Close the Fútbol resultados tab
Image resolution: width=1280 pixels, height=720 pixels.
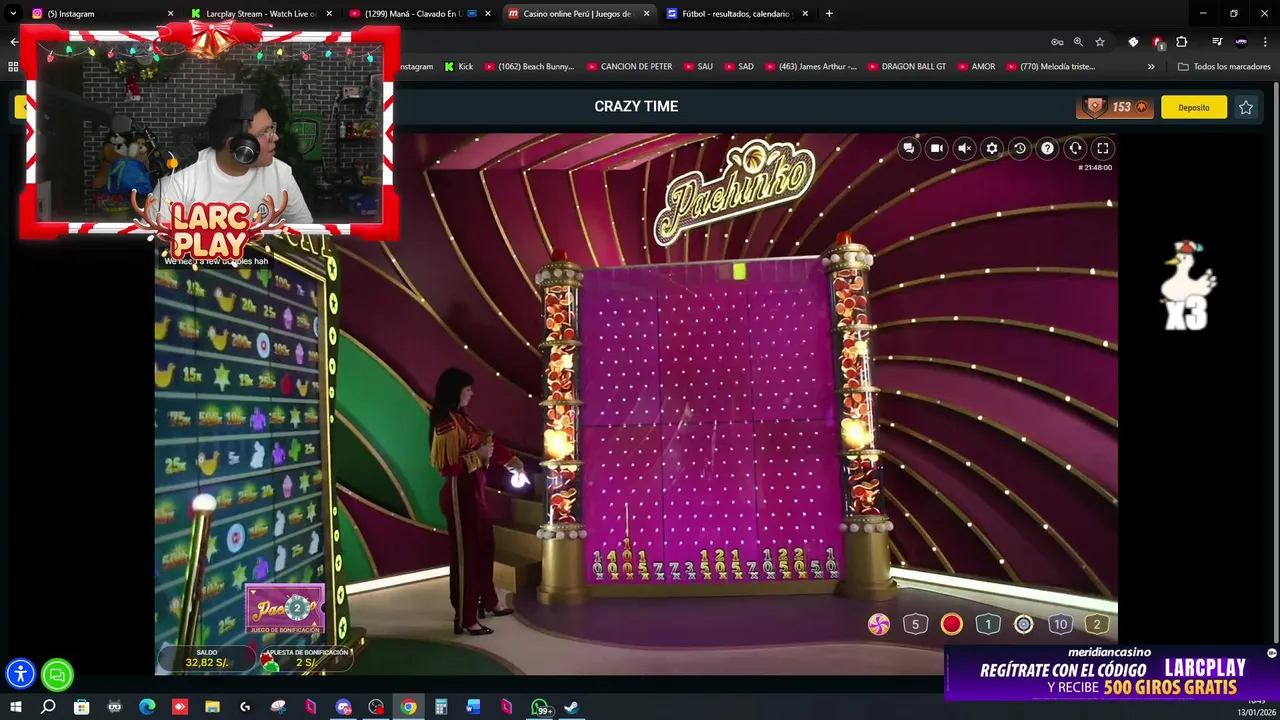pos(806,14)
